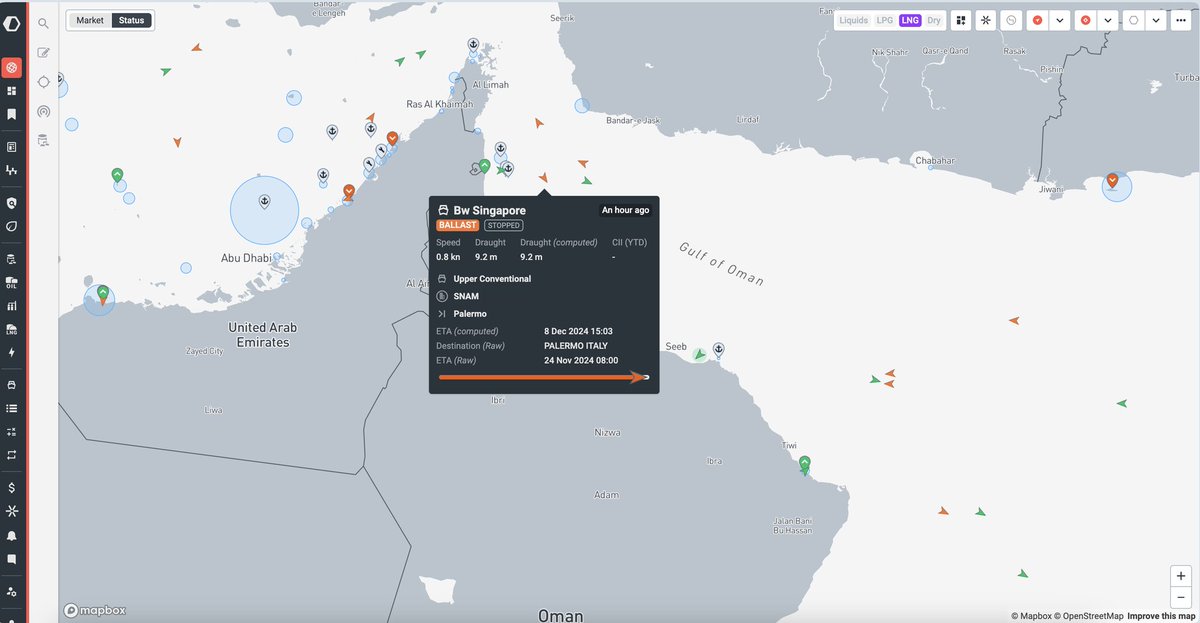
Task: Select the green port marker near Tiwi
Action: point(804,463)
